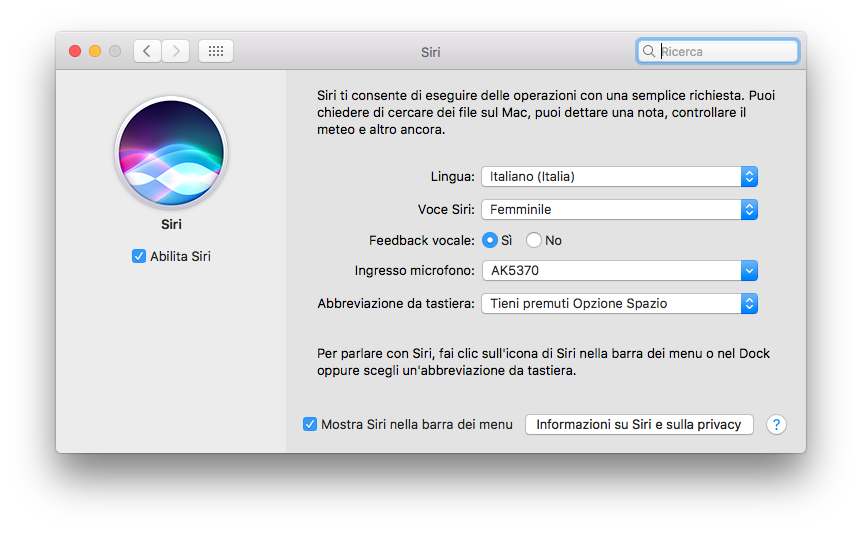The image size is (862, 533).
Task: Click the Voce Siri: label
Action: coord(446,209)
